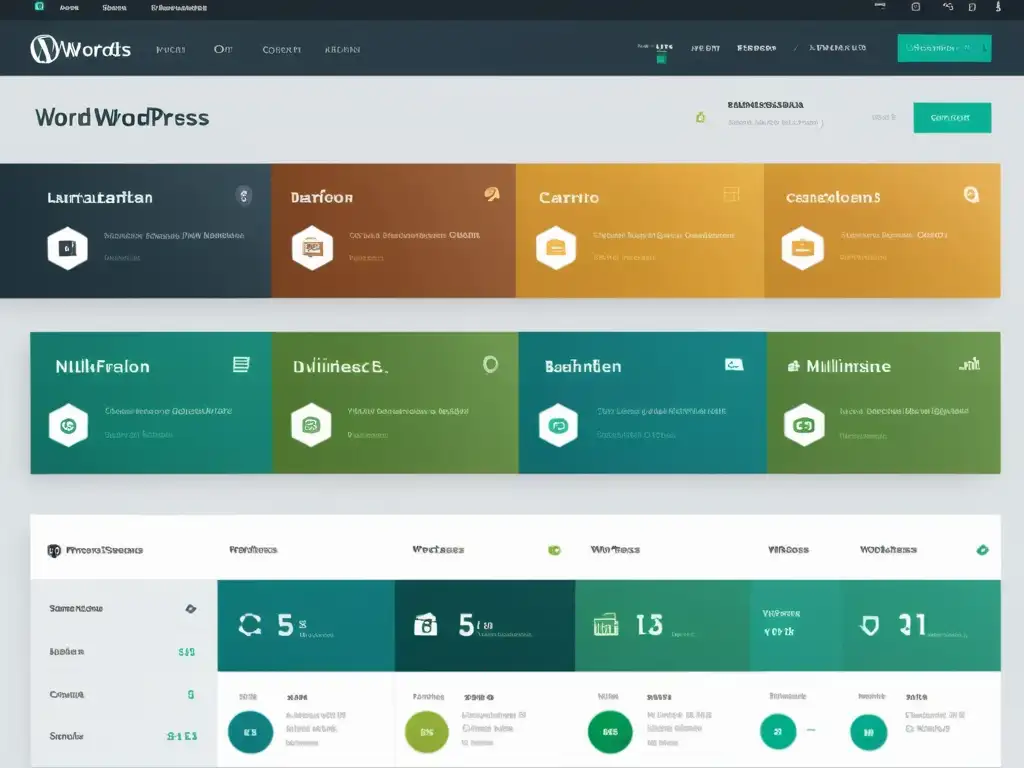Click the green diamond icon at the tab row end
The height and width of the screenshot is (768, 1024).
point(982,550)
